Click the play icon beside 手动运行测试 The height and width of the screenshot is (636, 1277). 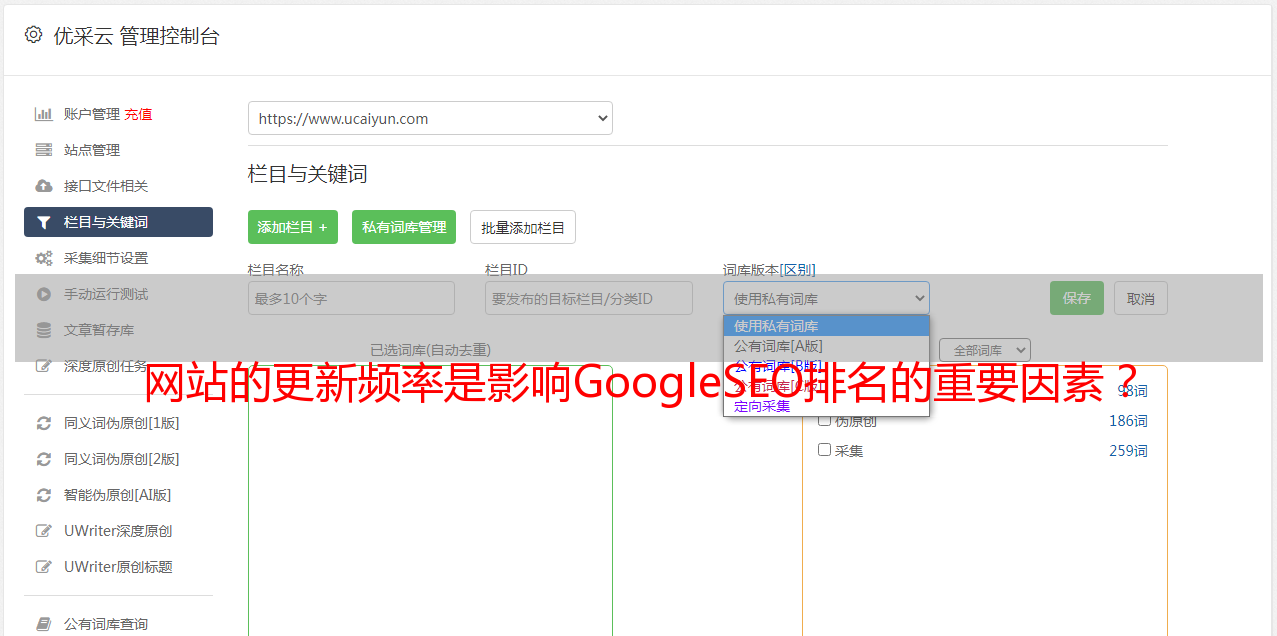pyautogui.click(x=44, y=294)
